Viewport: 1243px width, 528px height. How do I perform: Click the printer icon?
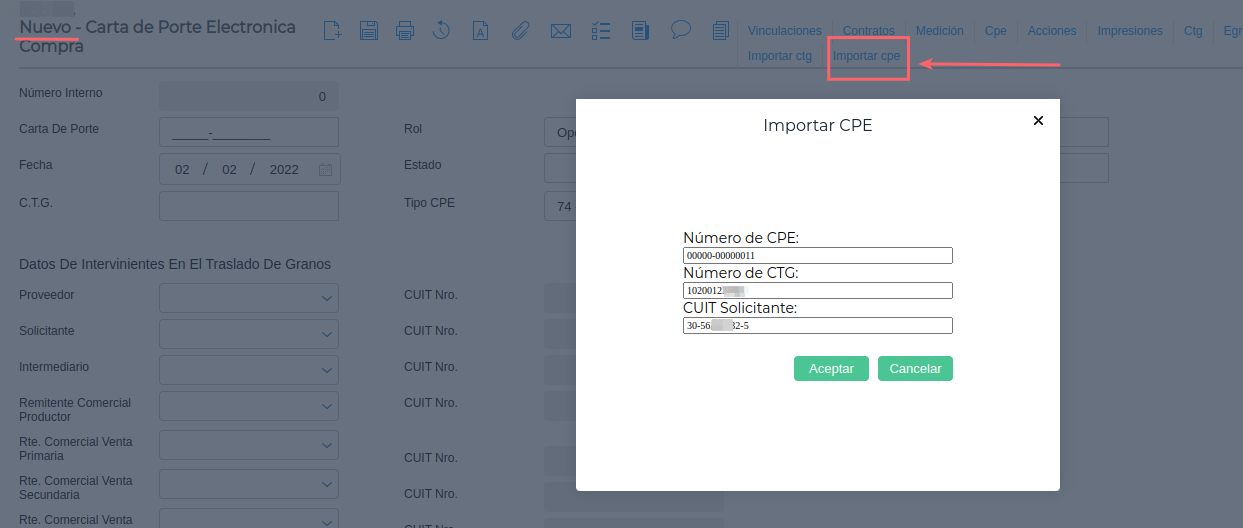pyautogui.click(x=405, y=31)
